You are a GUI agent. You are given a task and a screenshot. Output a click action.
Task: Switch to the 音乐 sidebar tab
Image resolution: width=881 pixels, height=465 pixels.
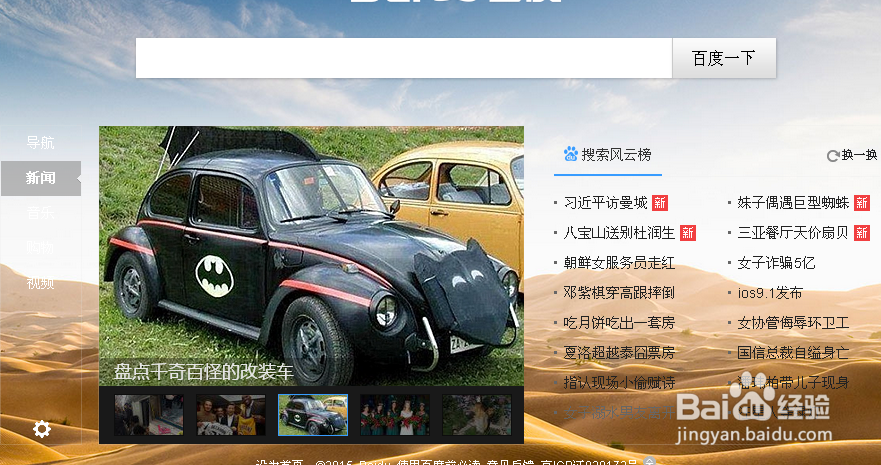click(x=40, y=213)
